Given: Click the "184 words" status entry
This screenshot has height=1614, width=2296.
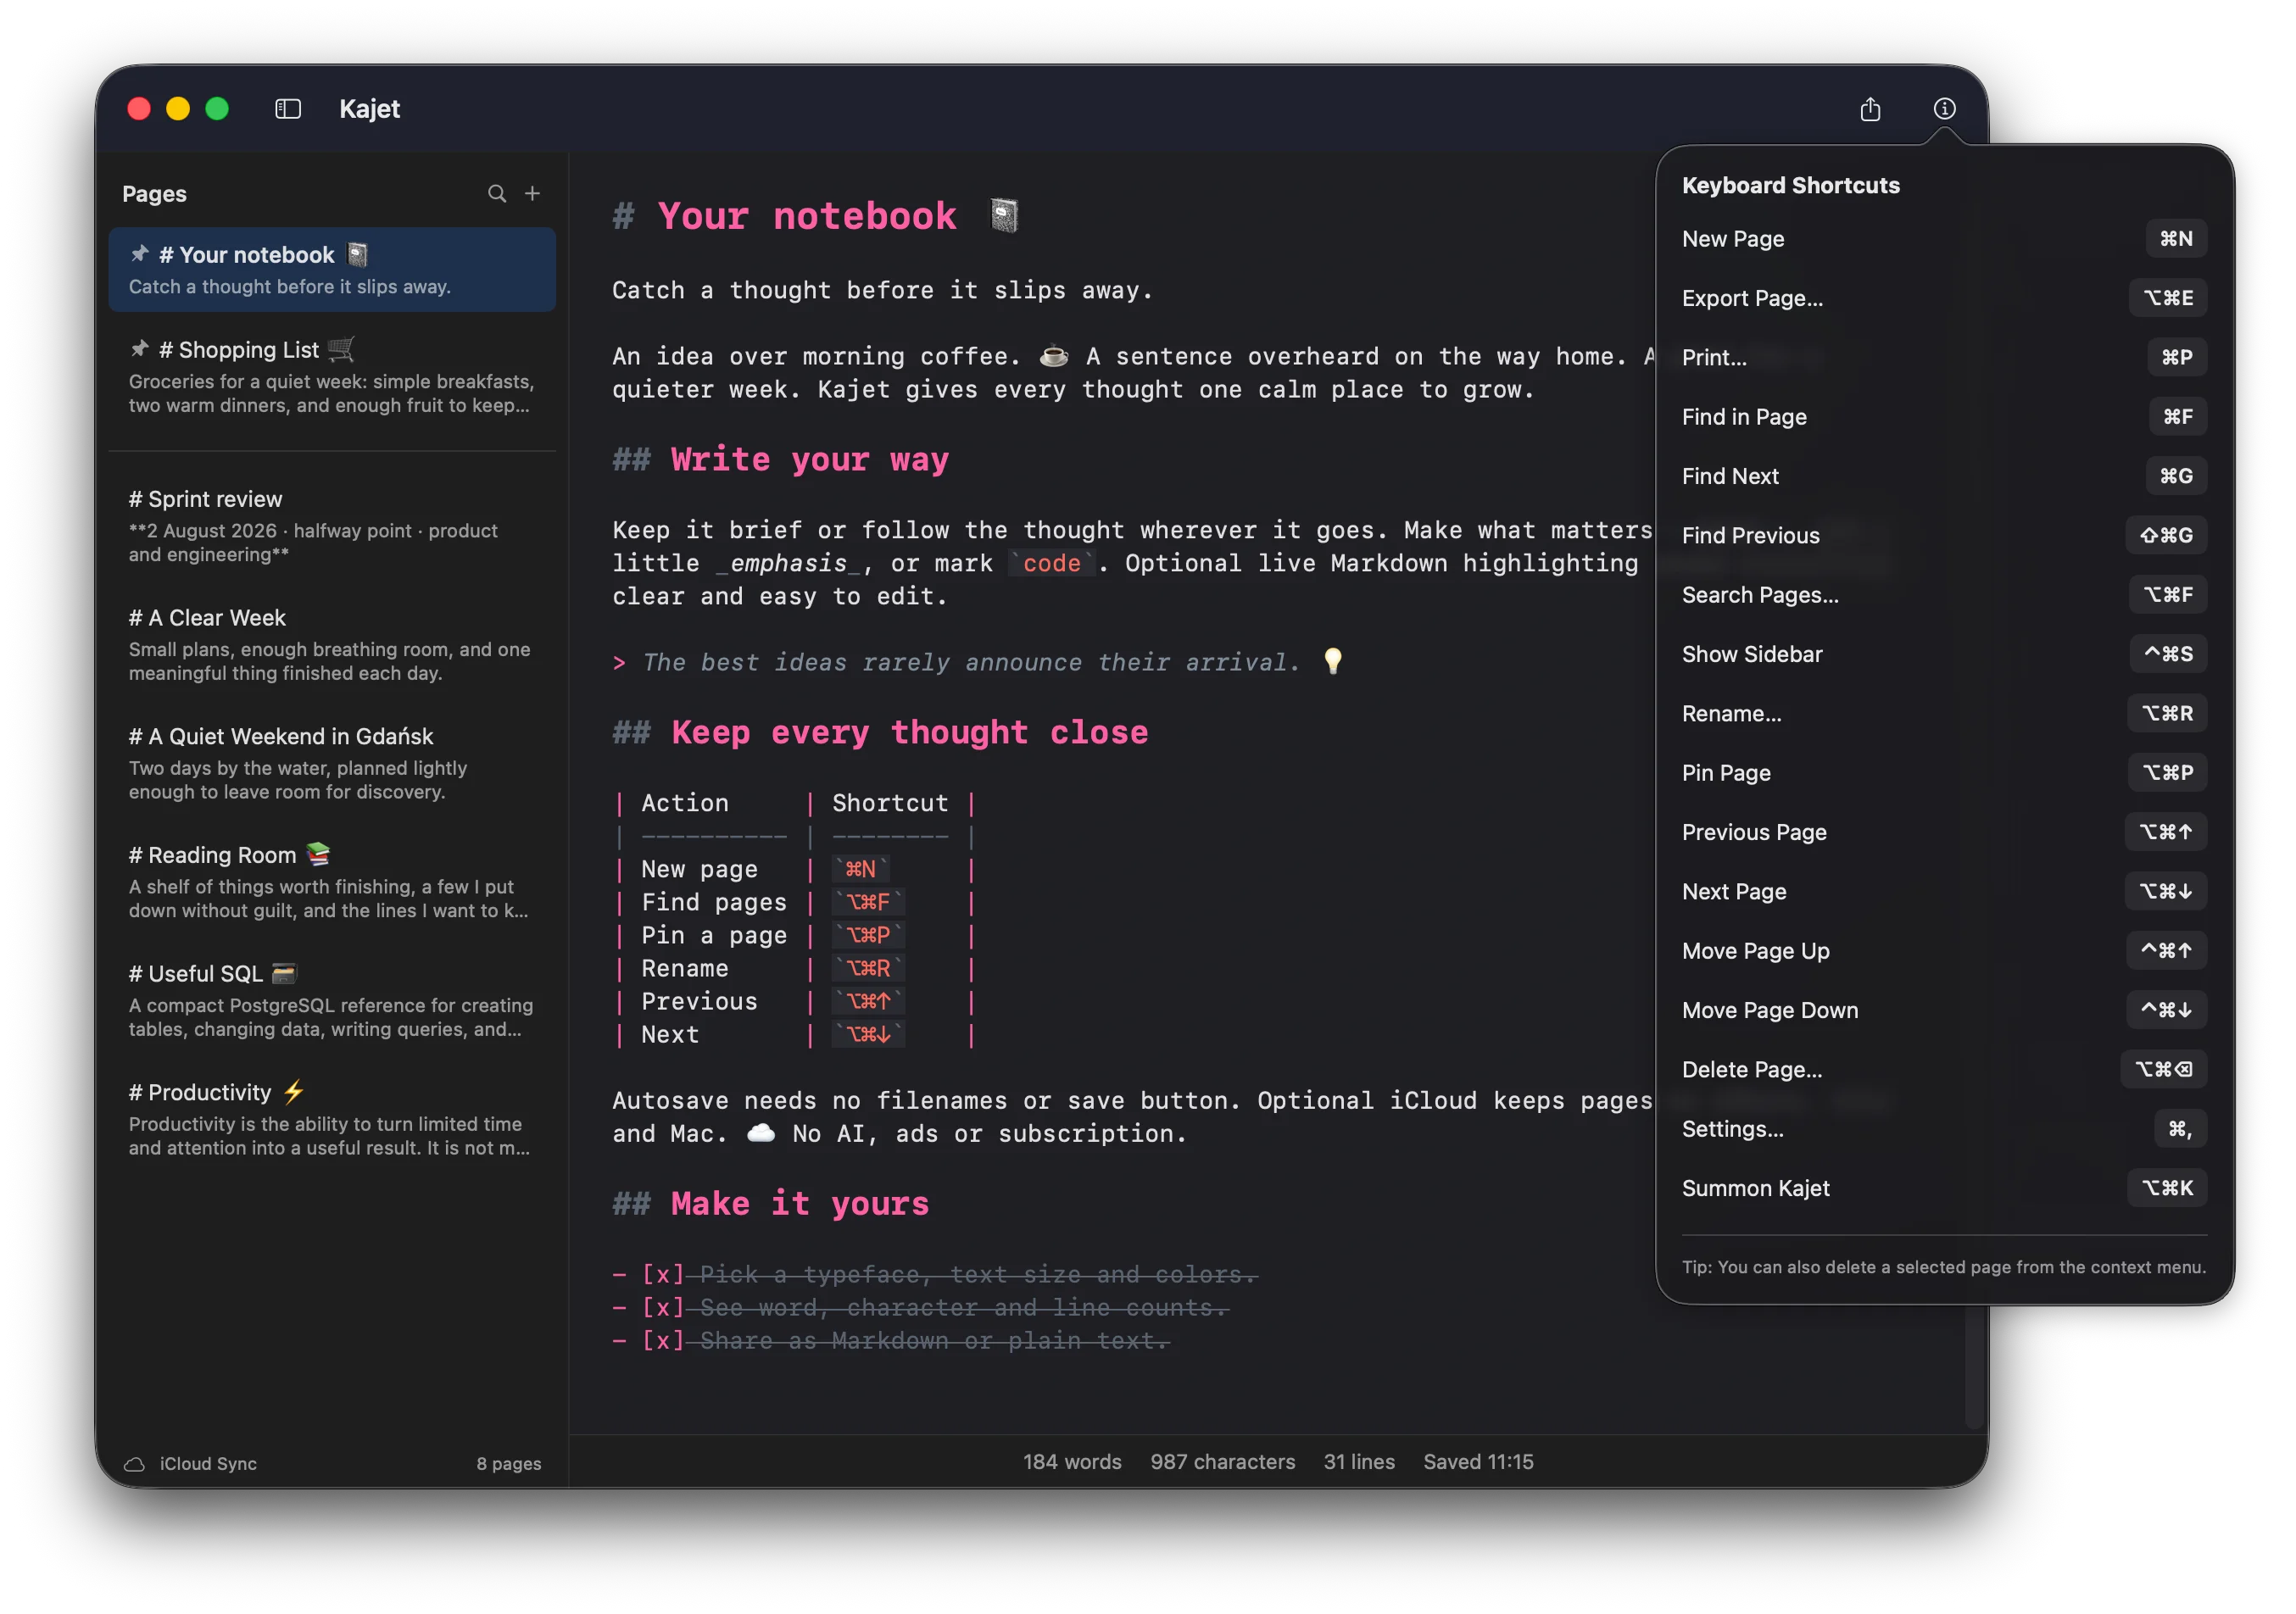Looking at the screenshot, I should pos(1072,1462).
